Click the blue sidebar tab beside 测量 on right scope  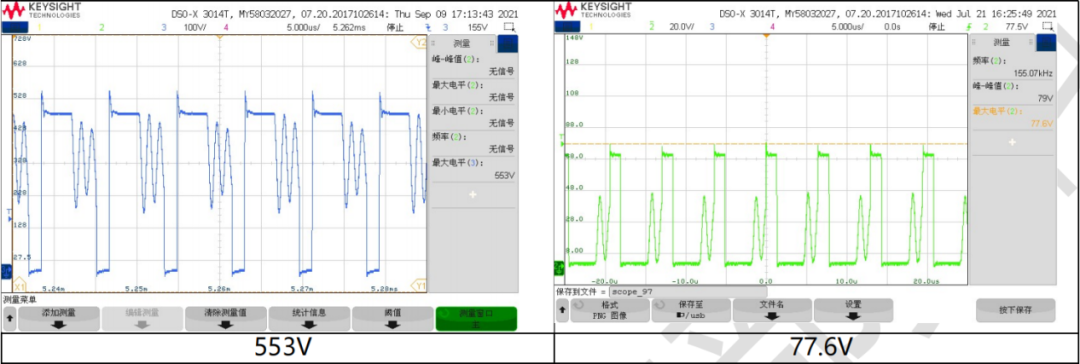(1045, 43)
